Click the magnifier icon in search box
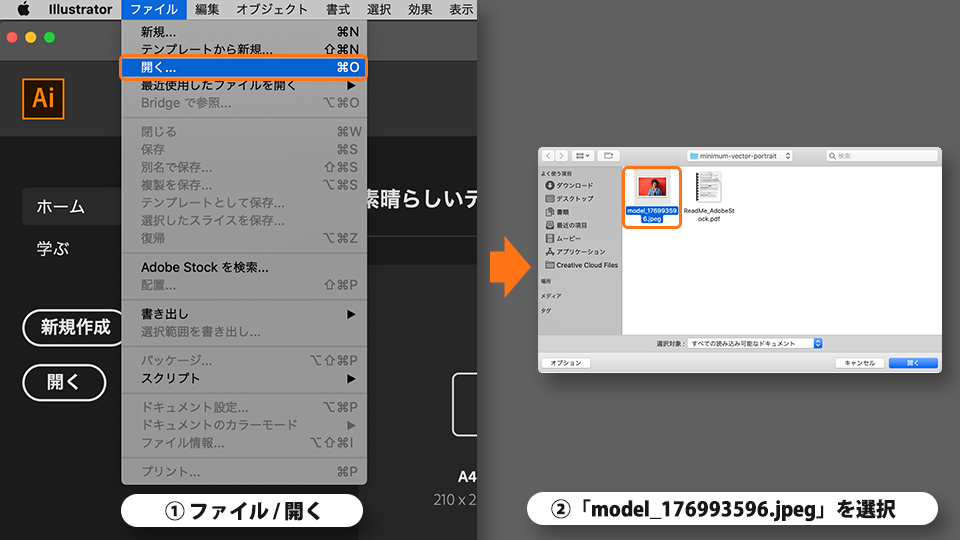This screenshot has height=540, width=960. [832, 156]
